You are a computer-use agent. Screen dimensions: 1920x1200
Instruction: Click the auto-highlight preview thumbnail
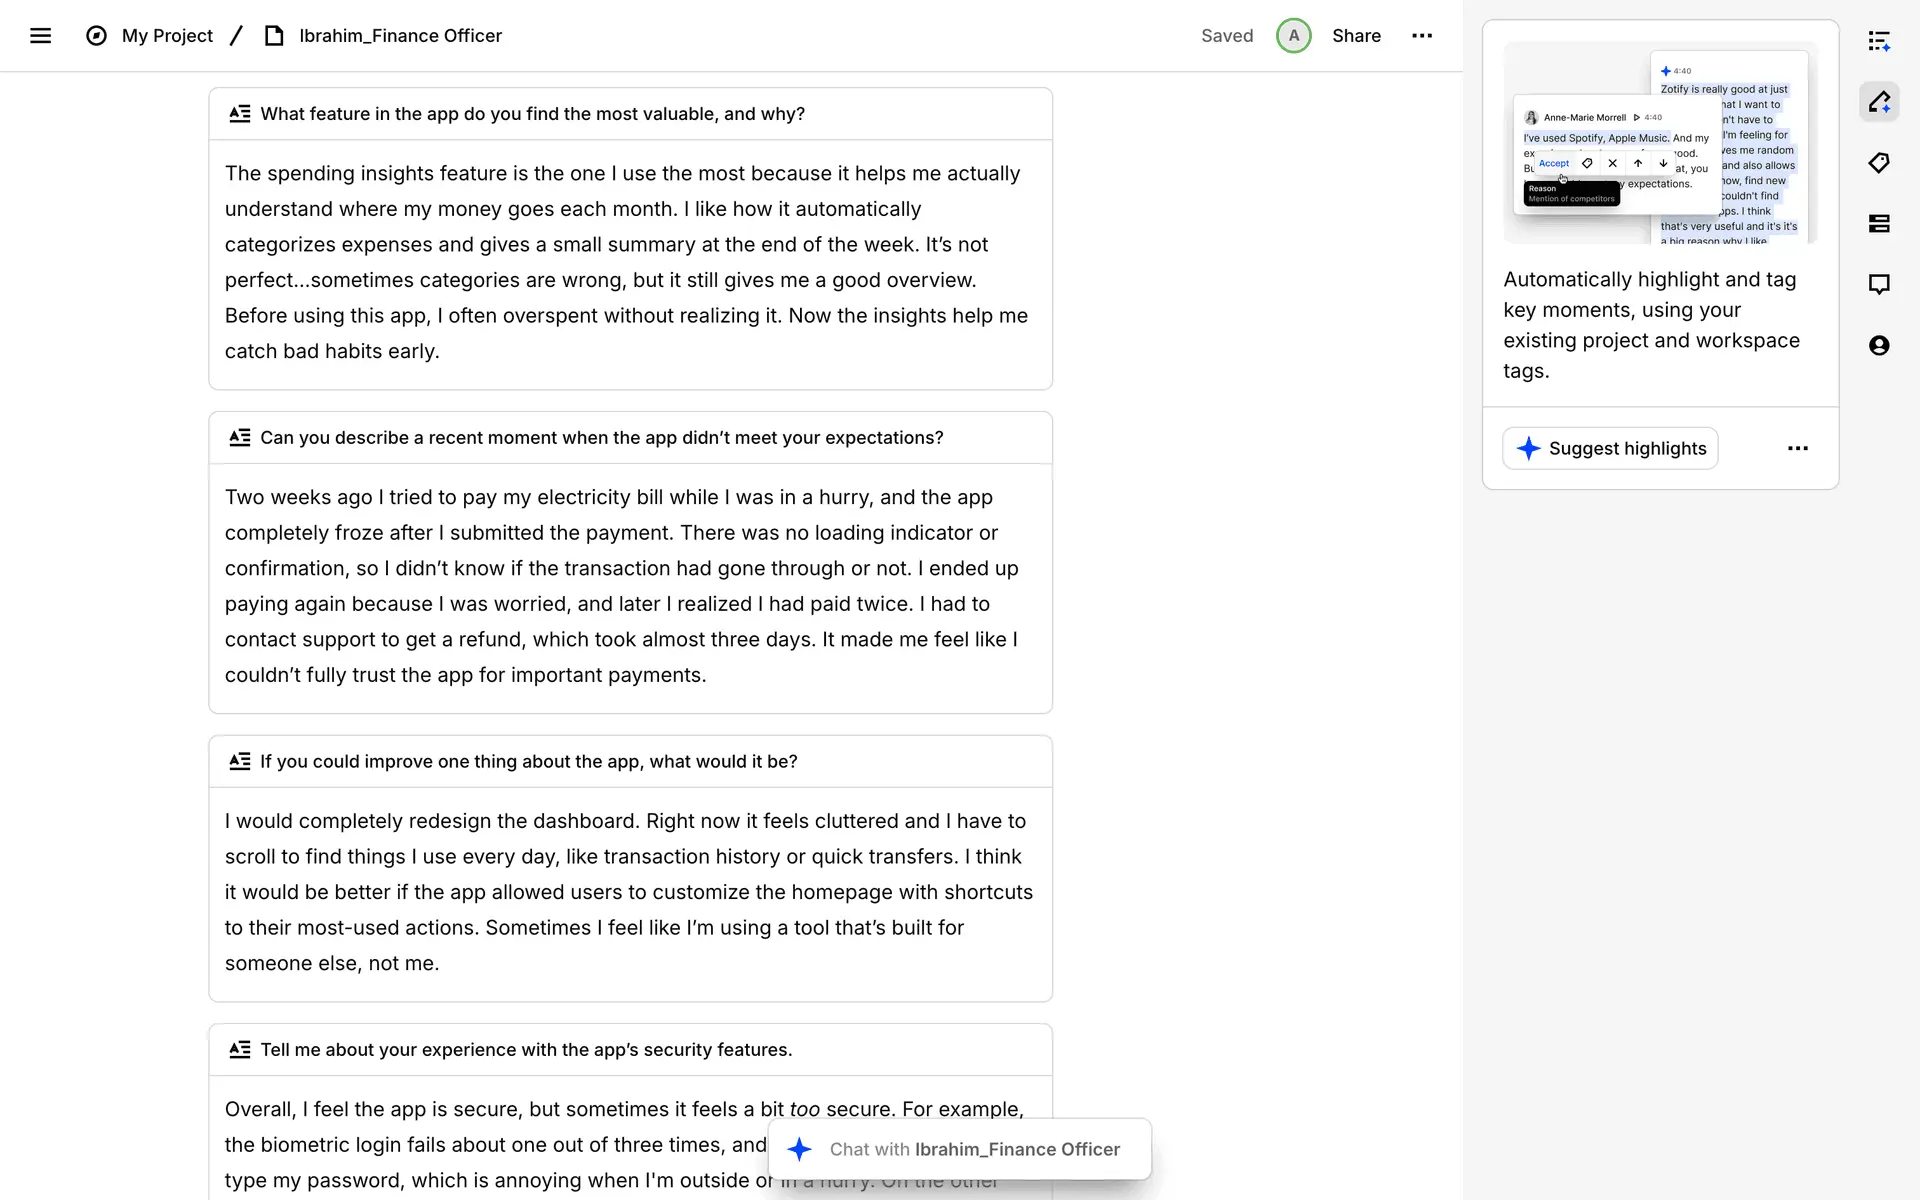point(1660,143)
